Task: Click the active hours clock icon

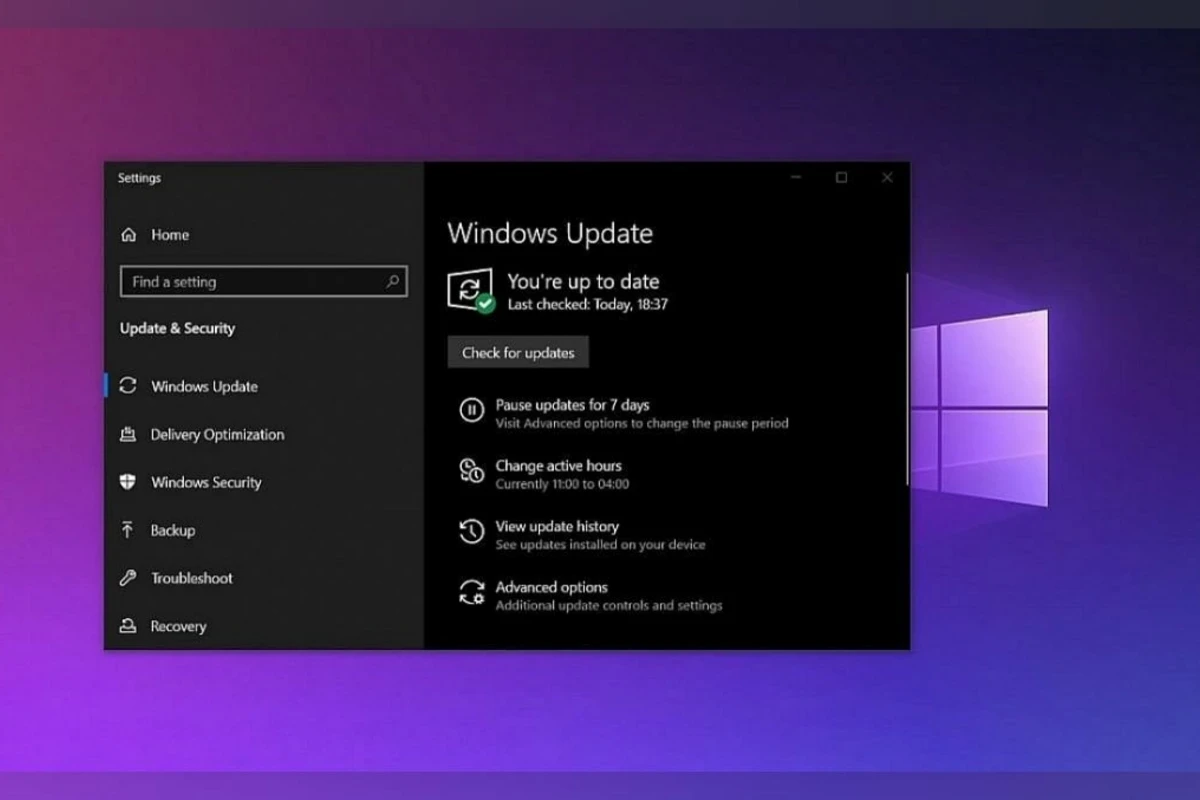Action: tap(471, 471)
